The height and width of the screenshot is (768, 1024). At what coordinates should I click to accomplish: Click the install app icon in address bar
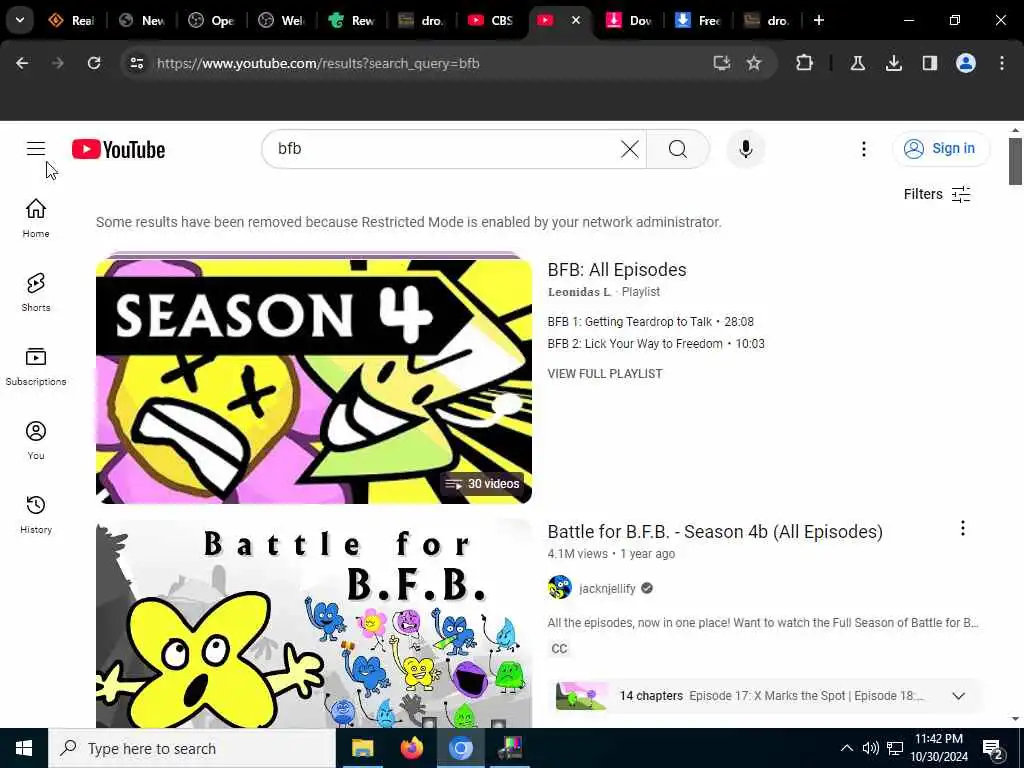pos(721,63)
